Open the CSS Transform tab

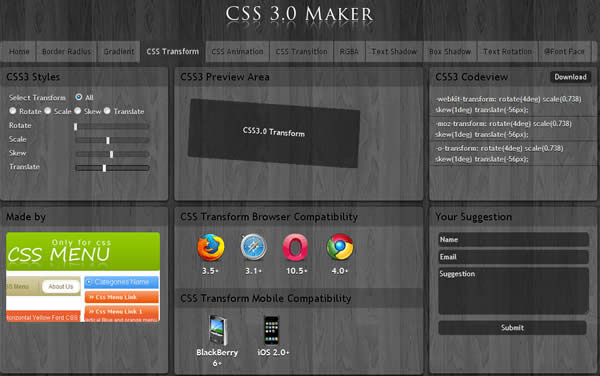click(x=173, y=52)
